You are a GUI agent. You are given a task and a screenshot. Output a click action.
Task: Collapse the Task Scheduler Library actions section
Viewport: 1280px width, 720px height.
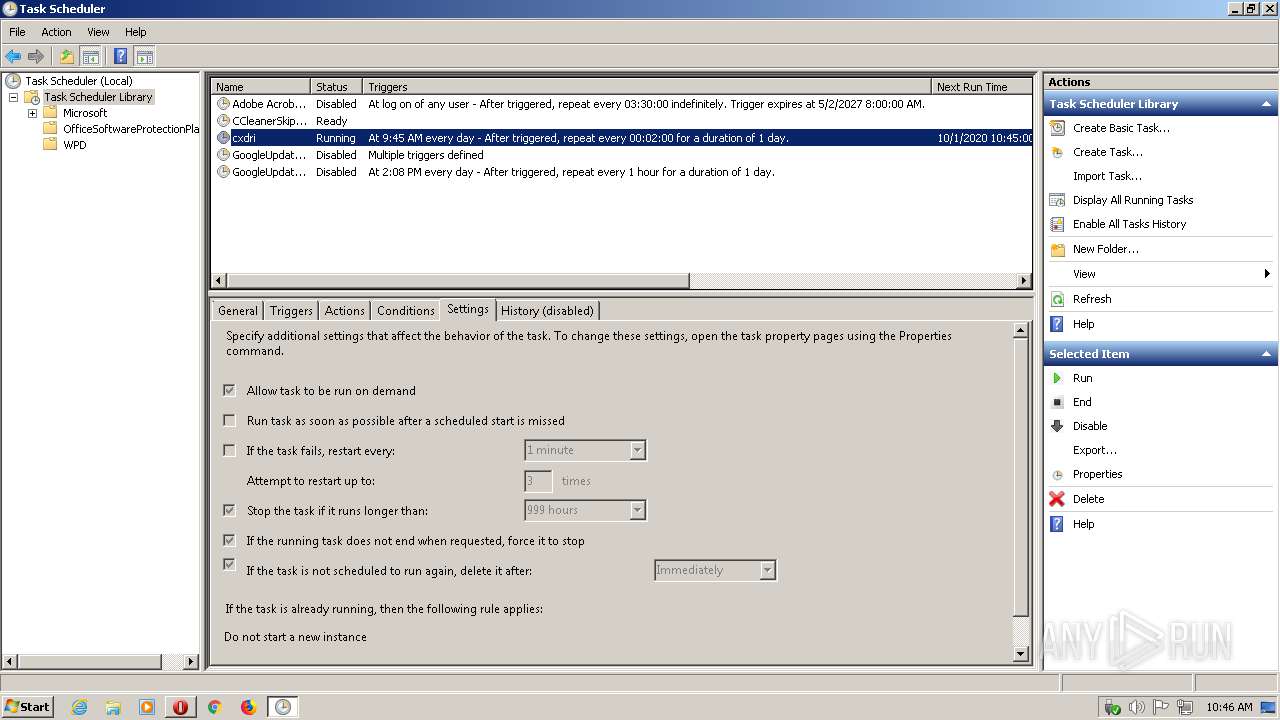coord(1267,104)
